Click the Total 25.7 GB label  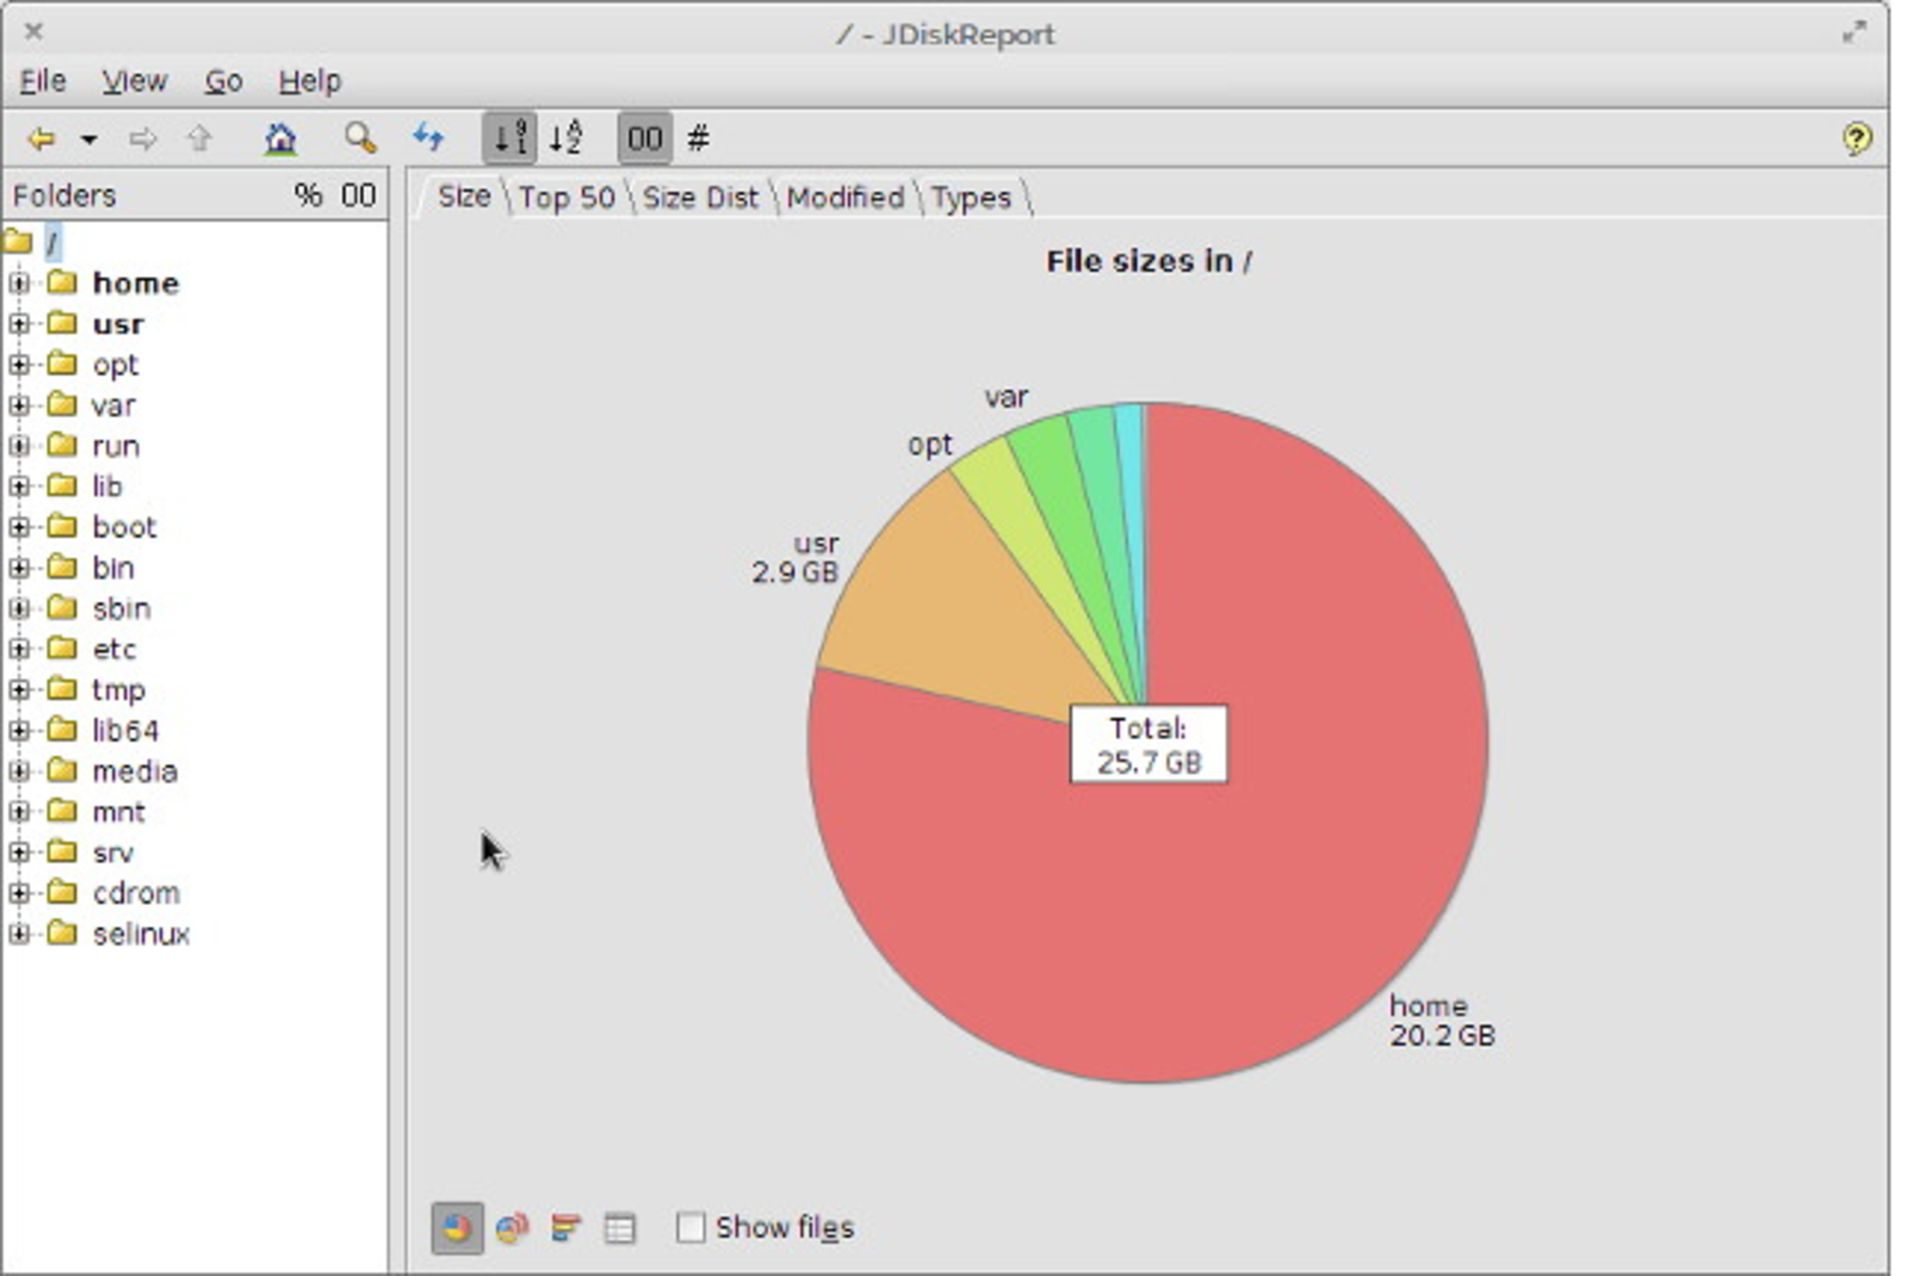click(1149, 745)
